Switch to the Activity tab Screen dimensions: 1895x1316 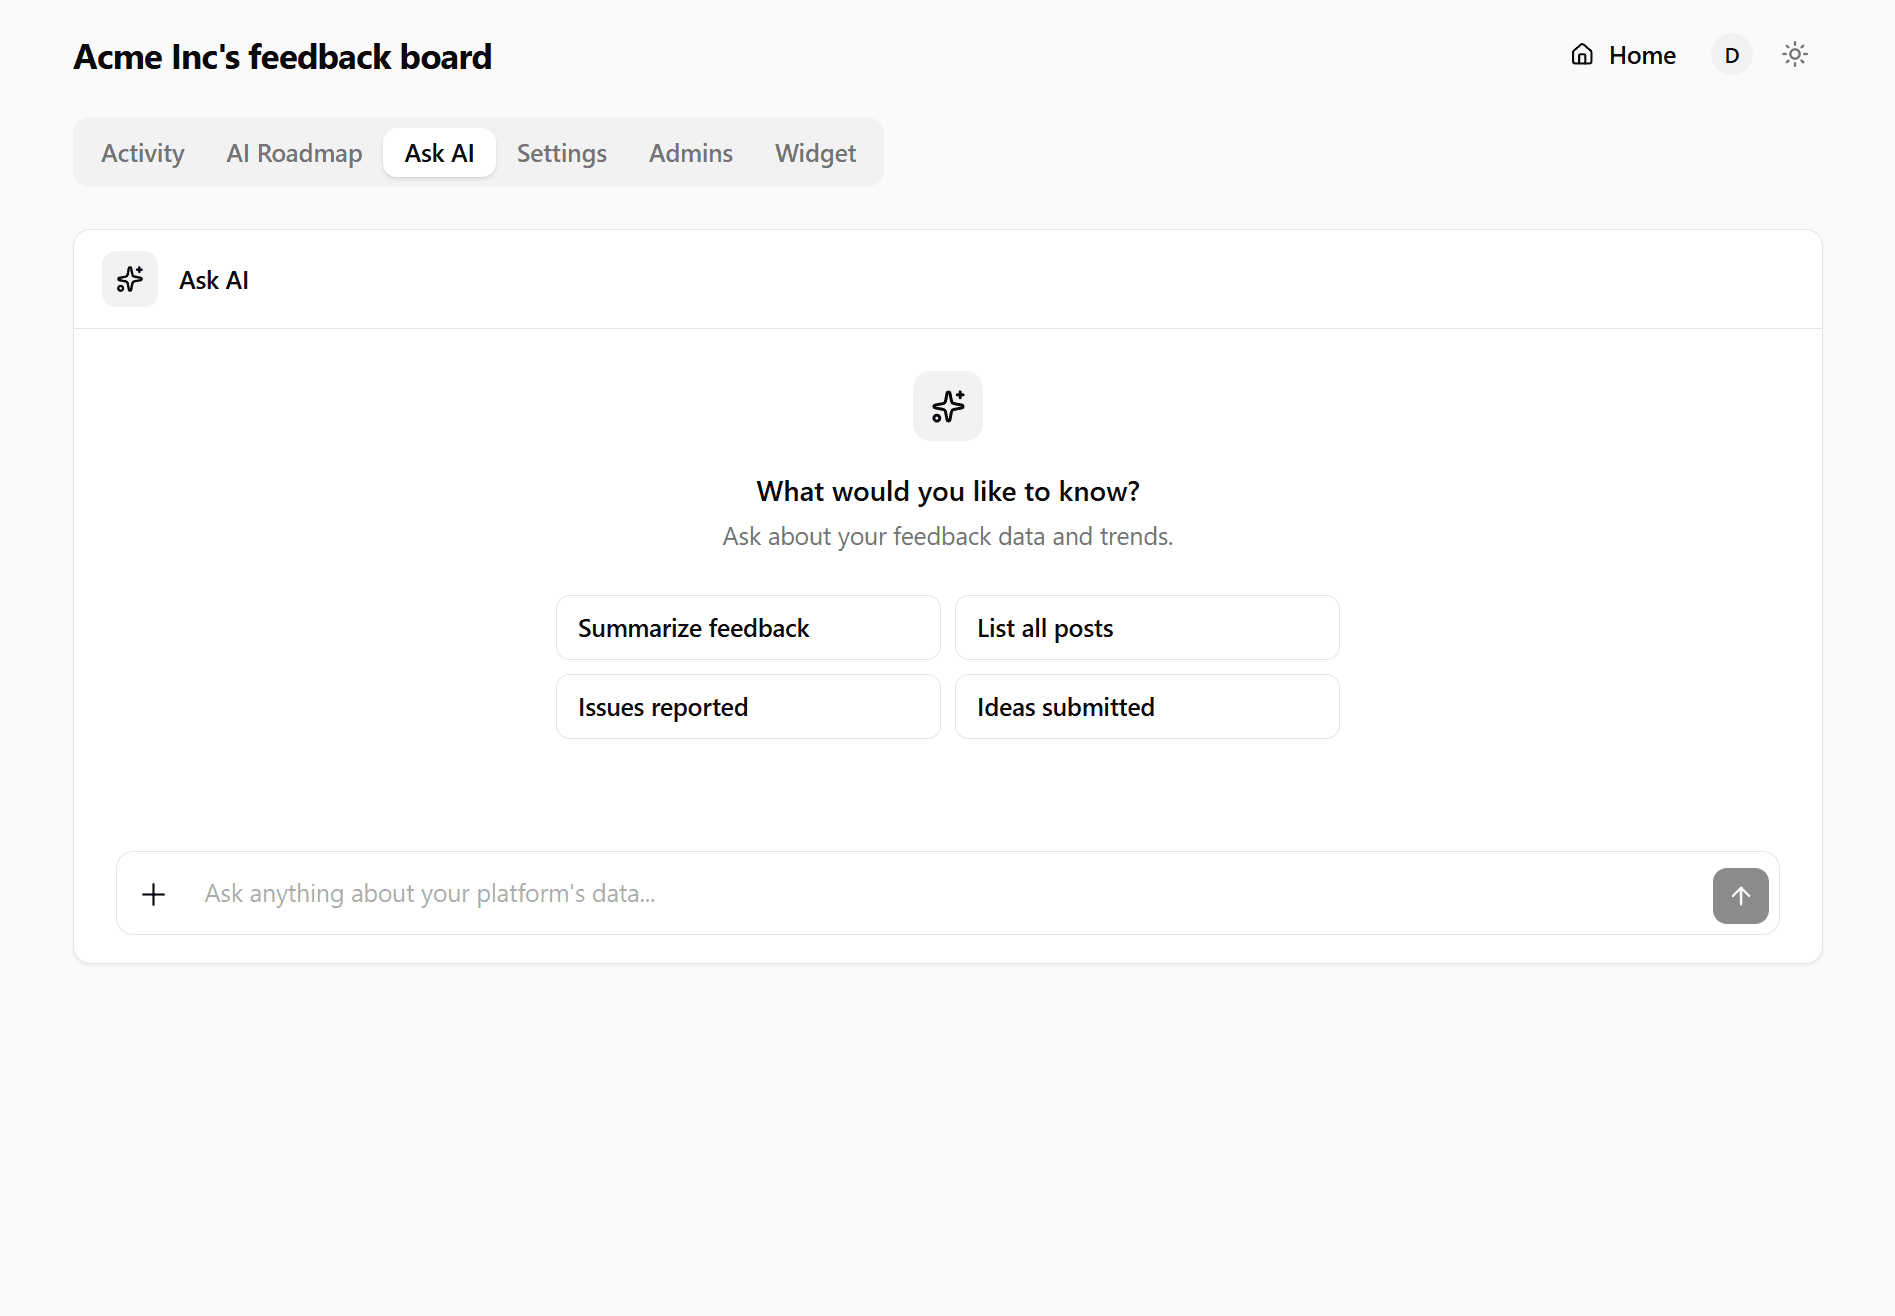142,152
